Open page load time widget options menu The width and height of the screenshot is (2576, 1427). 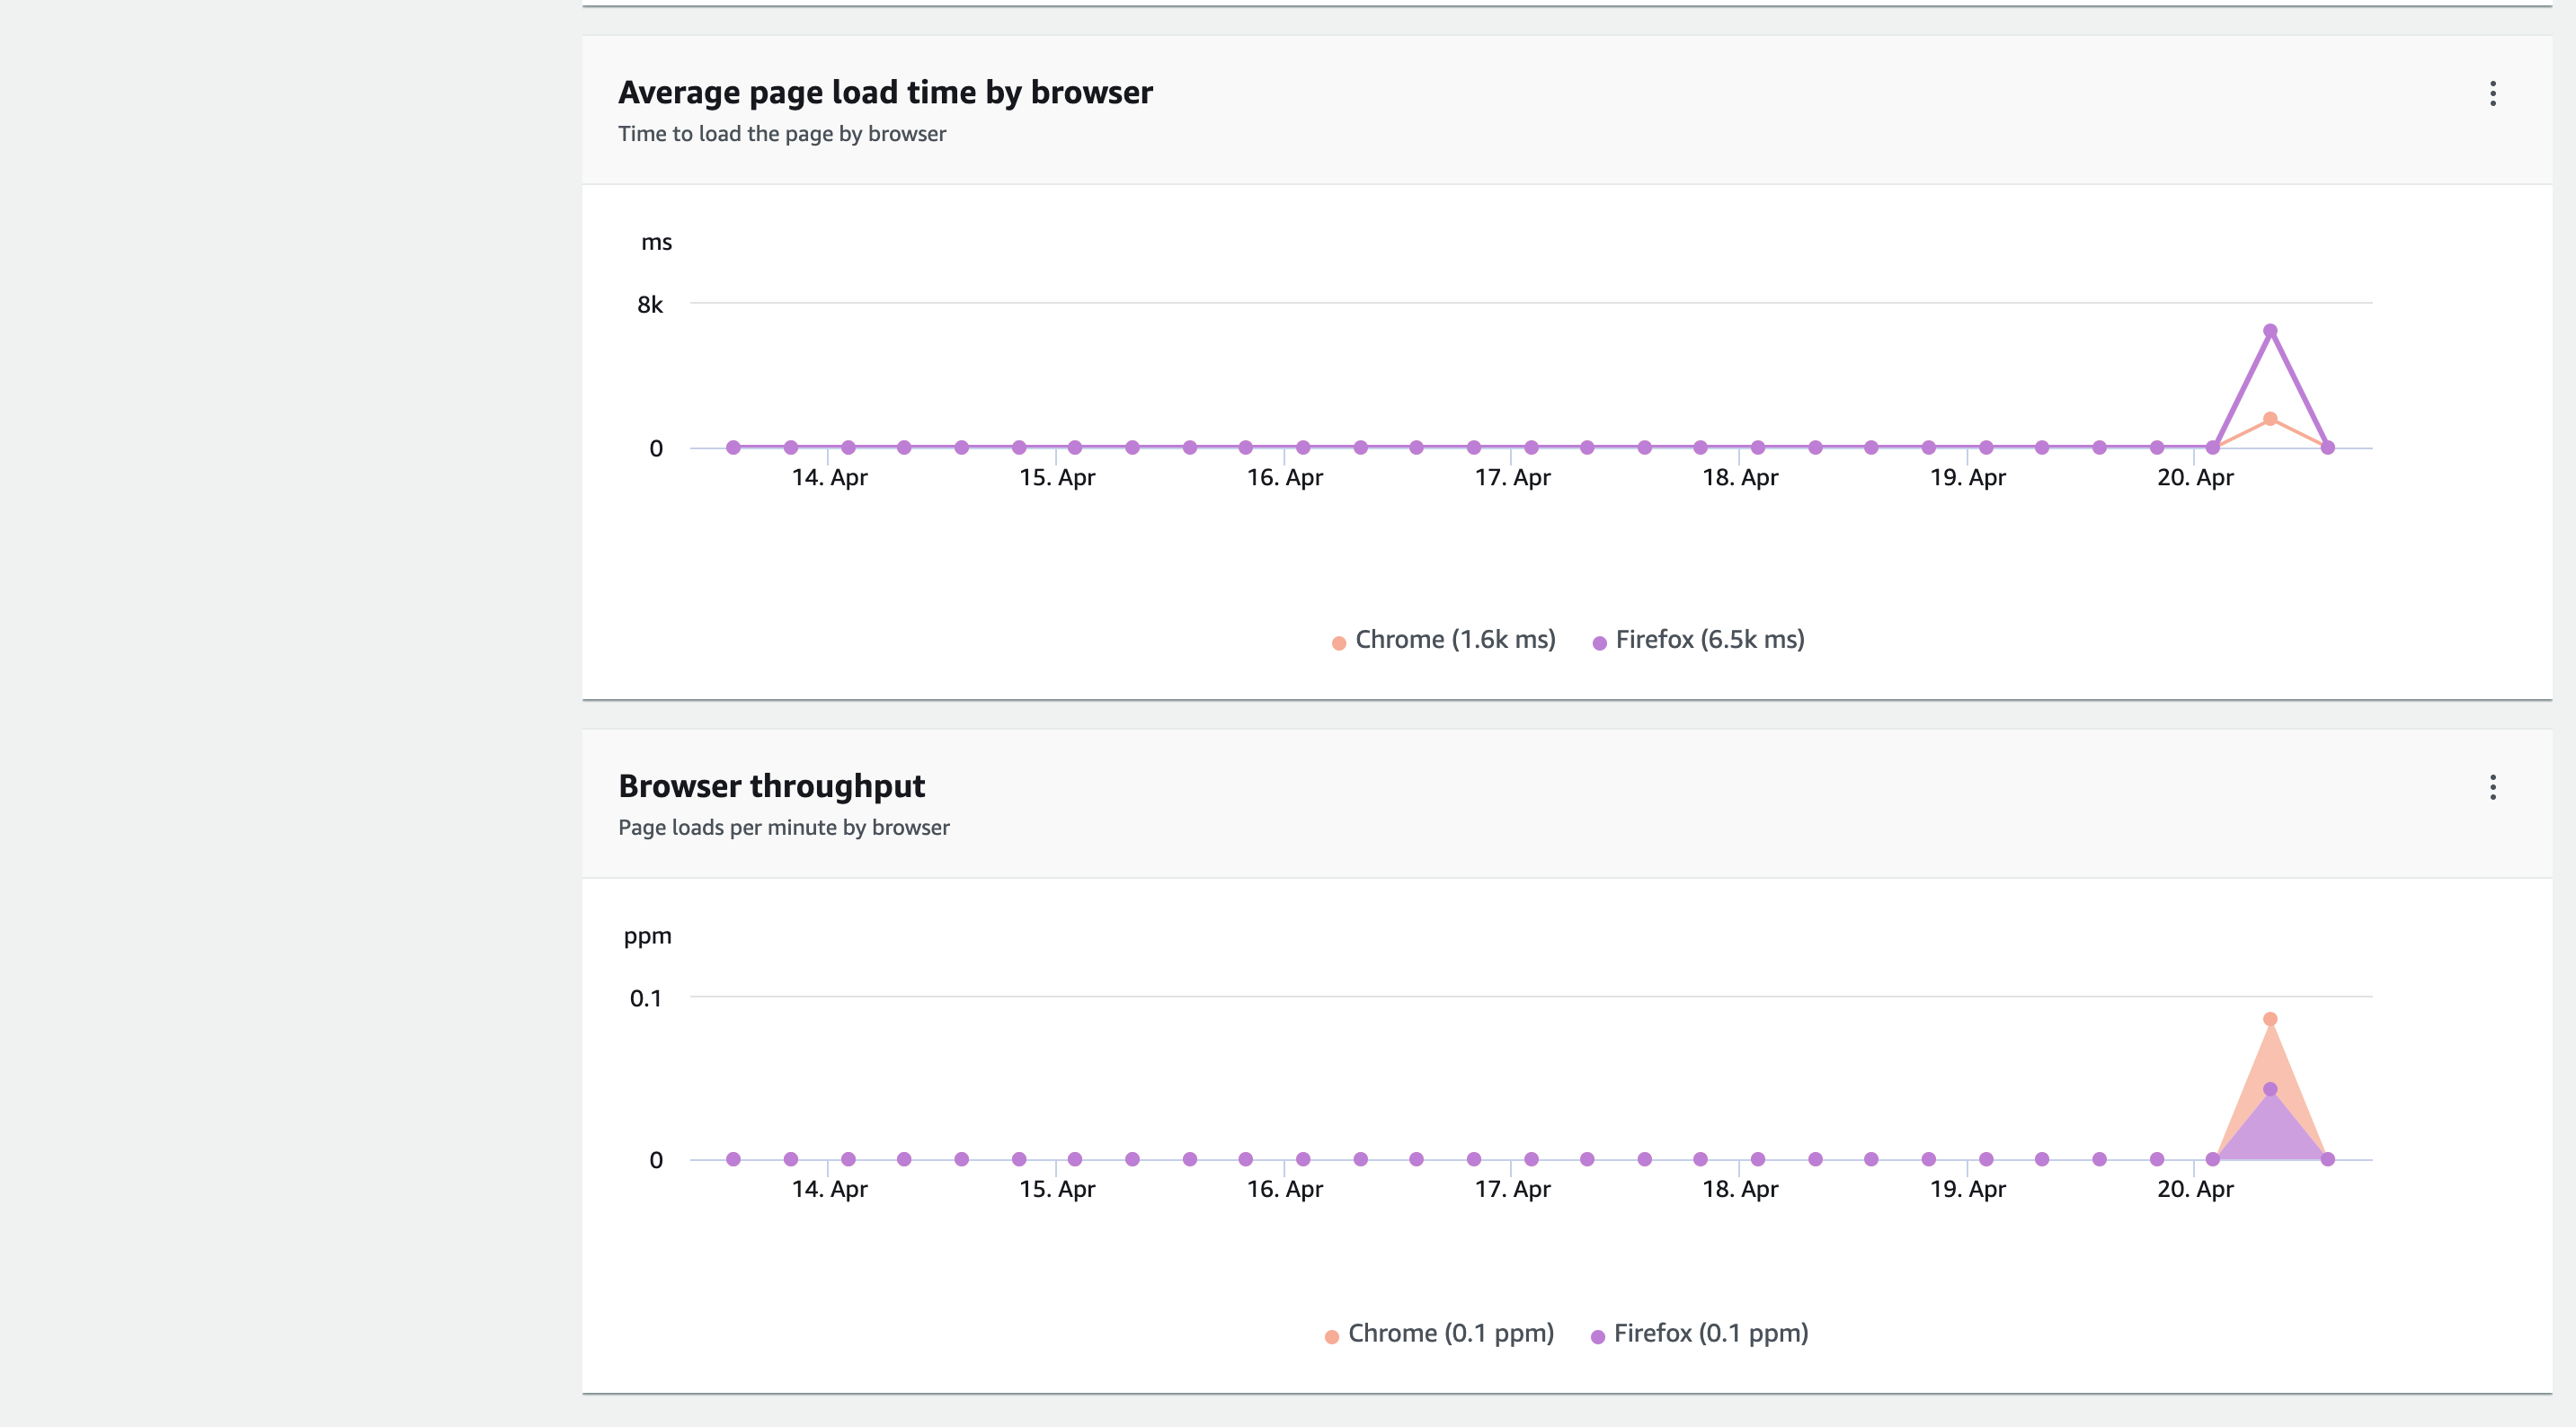coord(2492,94)
